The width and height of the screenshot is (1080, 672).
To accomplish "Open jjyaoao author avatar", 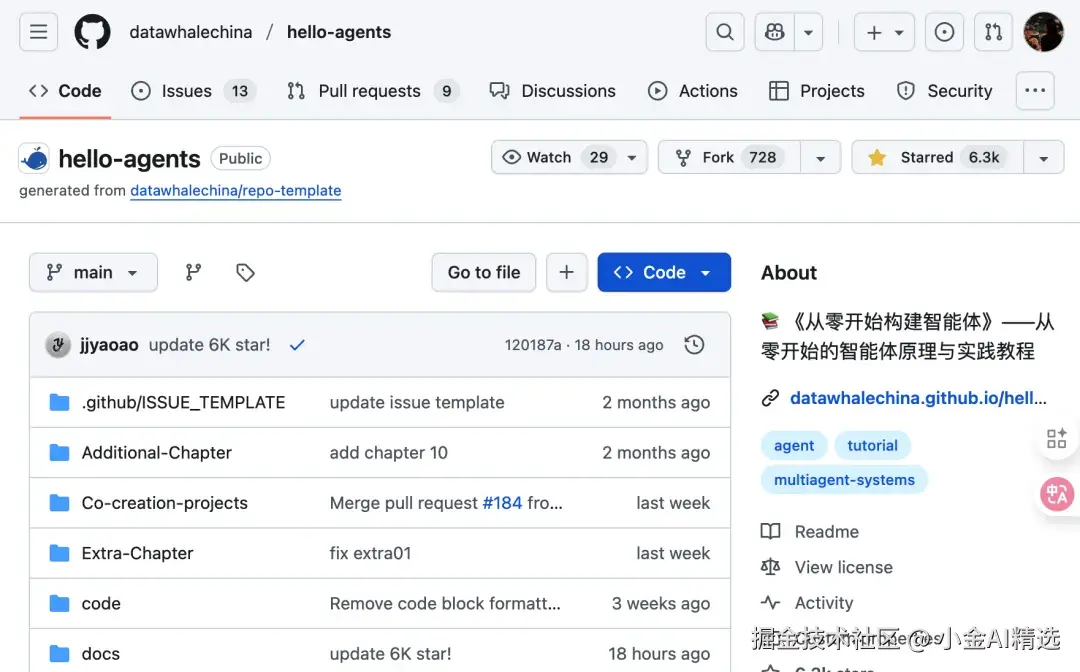I will [x=58, y=345].
